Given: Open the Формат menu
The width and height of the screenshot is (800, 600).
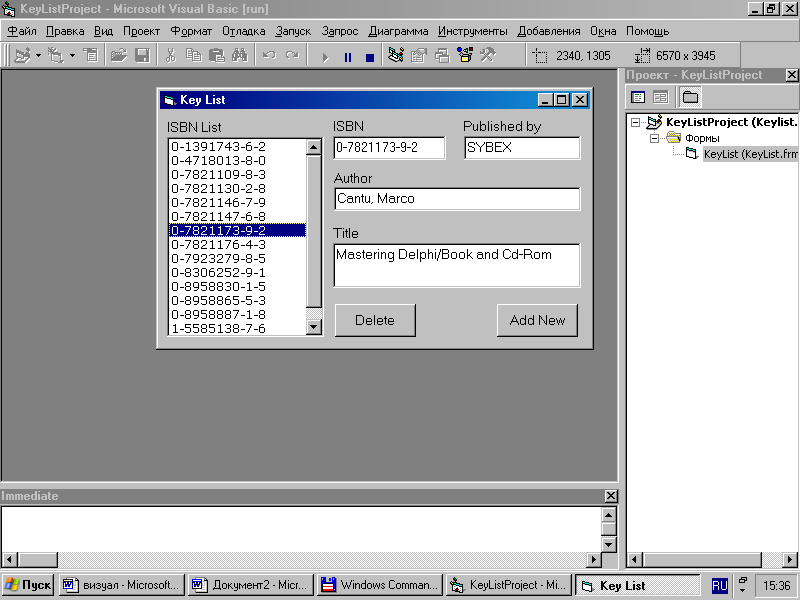Looking at the screenshot, I should (191, 31).
